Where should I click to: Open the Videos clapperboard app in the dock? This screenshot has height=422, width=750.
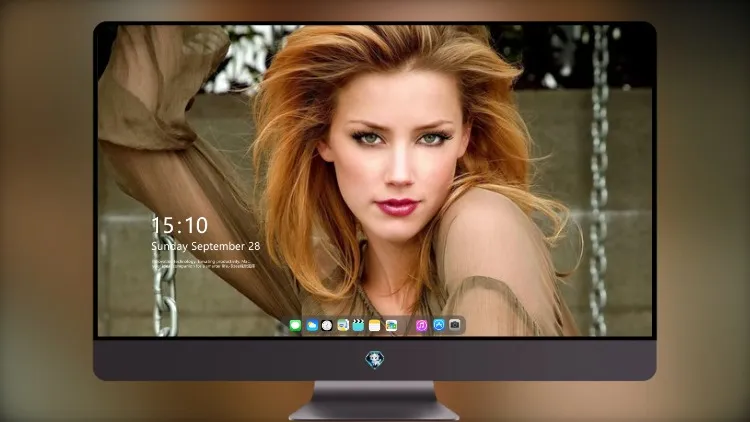pos(358,326)
